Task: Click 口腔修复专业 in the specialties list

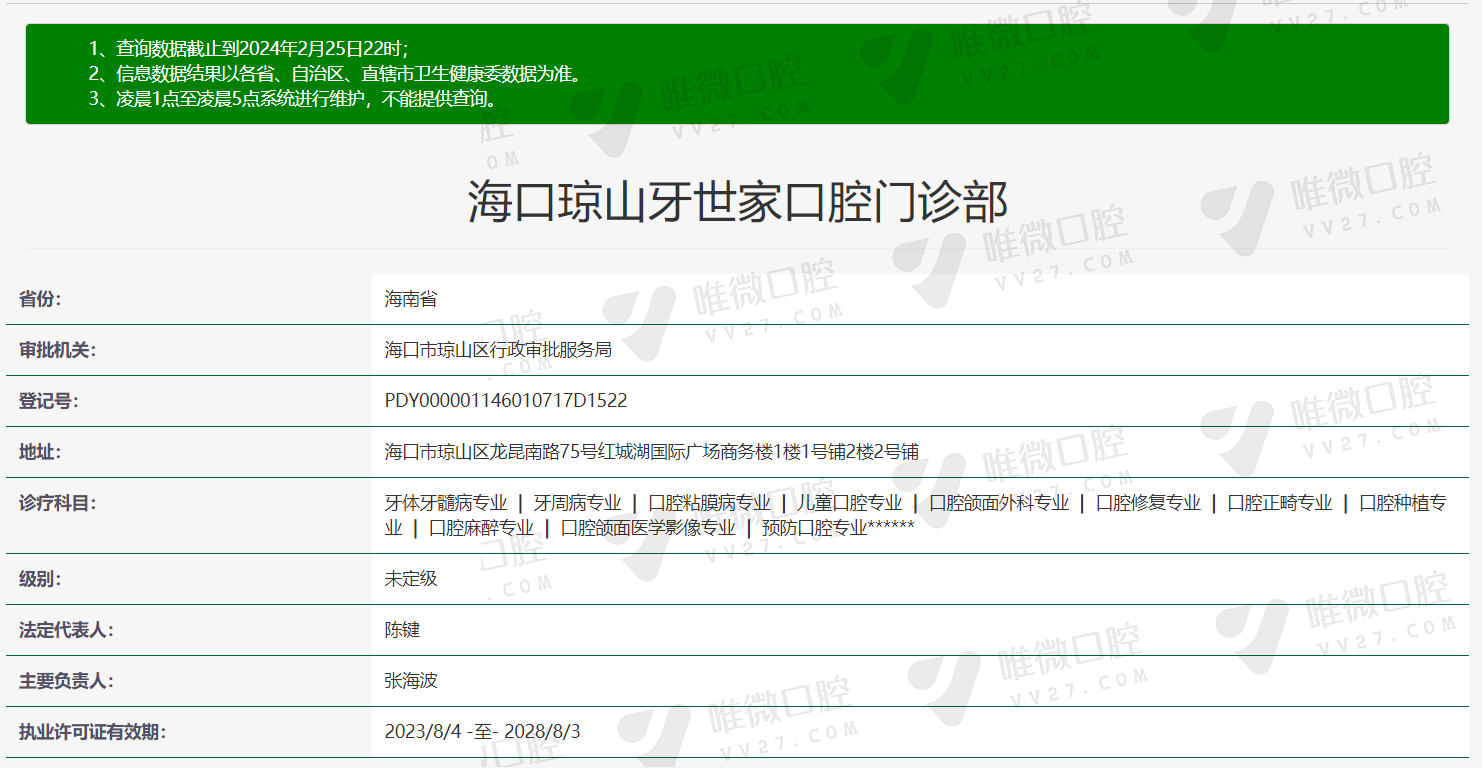Action: (1148, 503)
